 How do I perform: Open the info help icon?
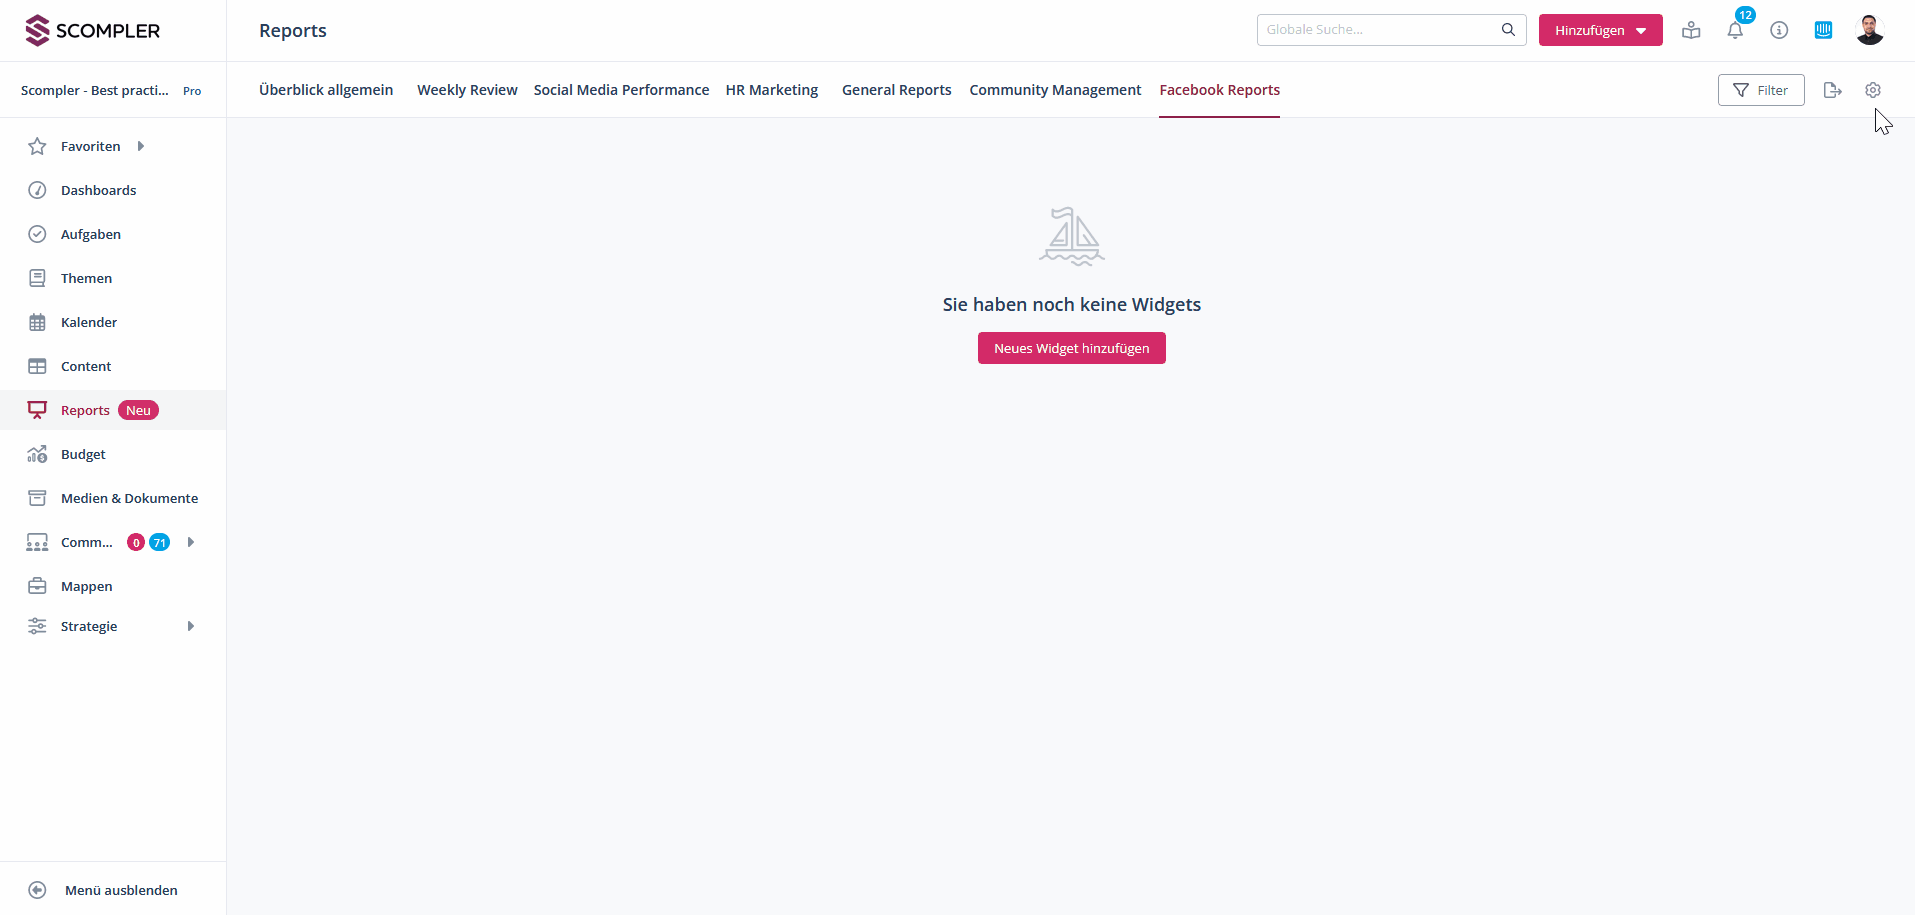pos(1779,30)
